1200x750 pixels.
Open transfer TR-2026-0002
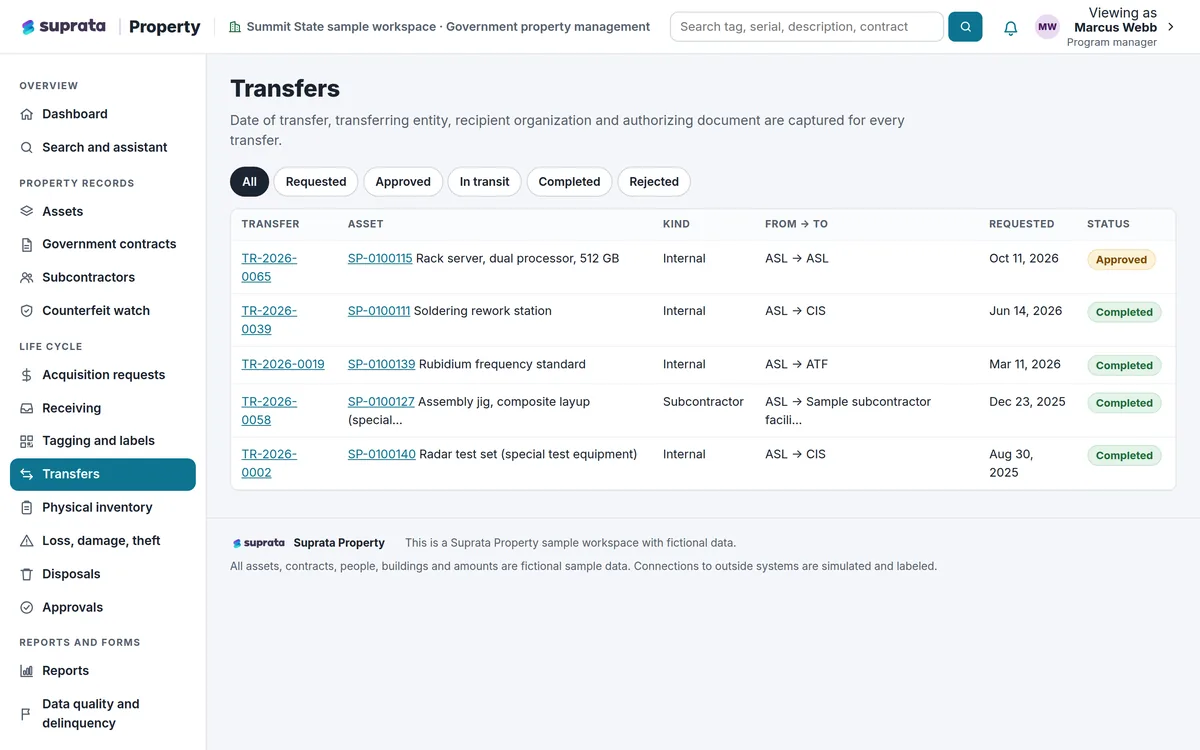(269, 463)
